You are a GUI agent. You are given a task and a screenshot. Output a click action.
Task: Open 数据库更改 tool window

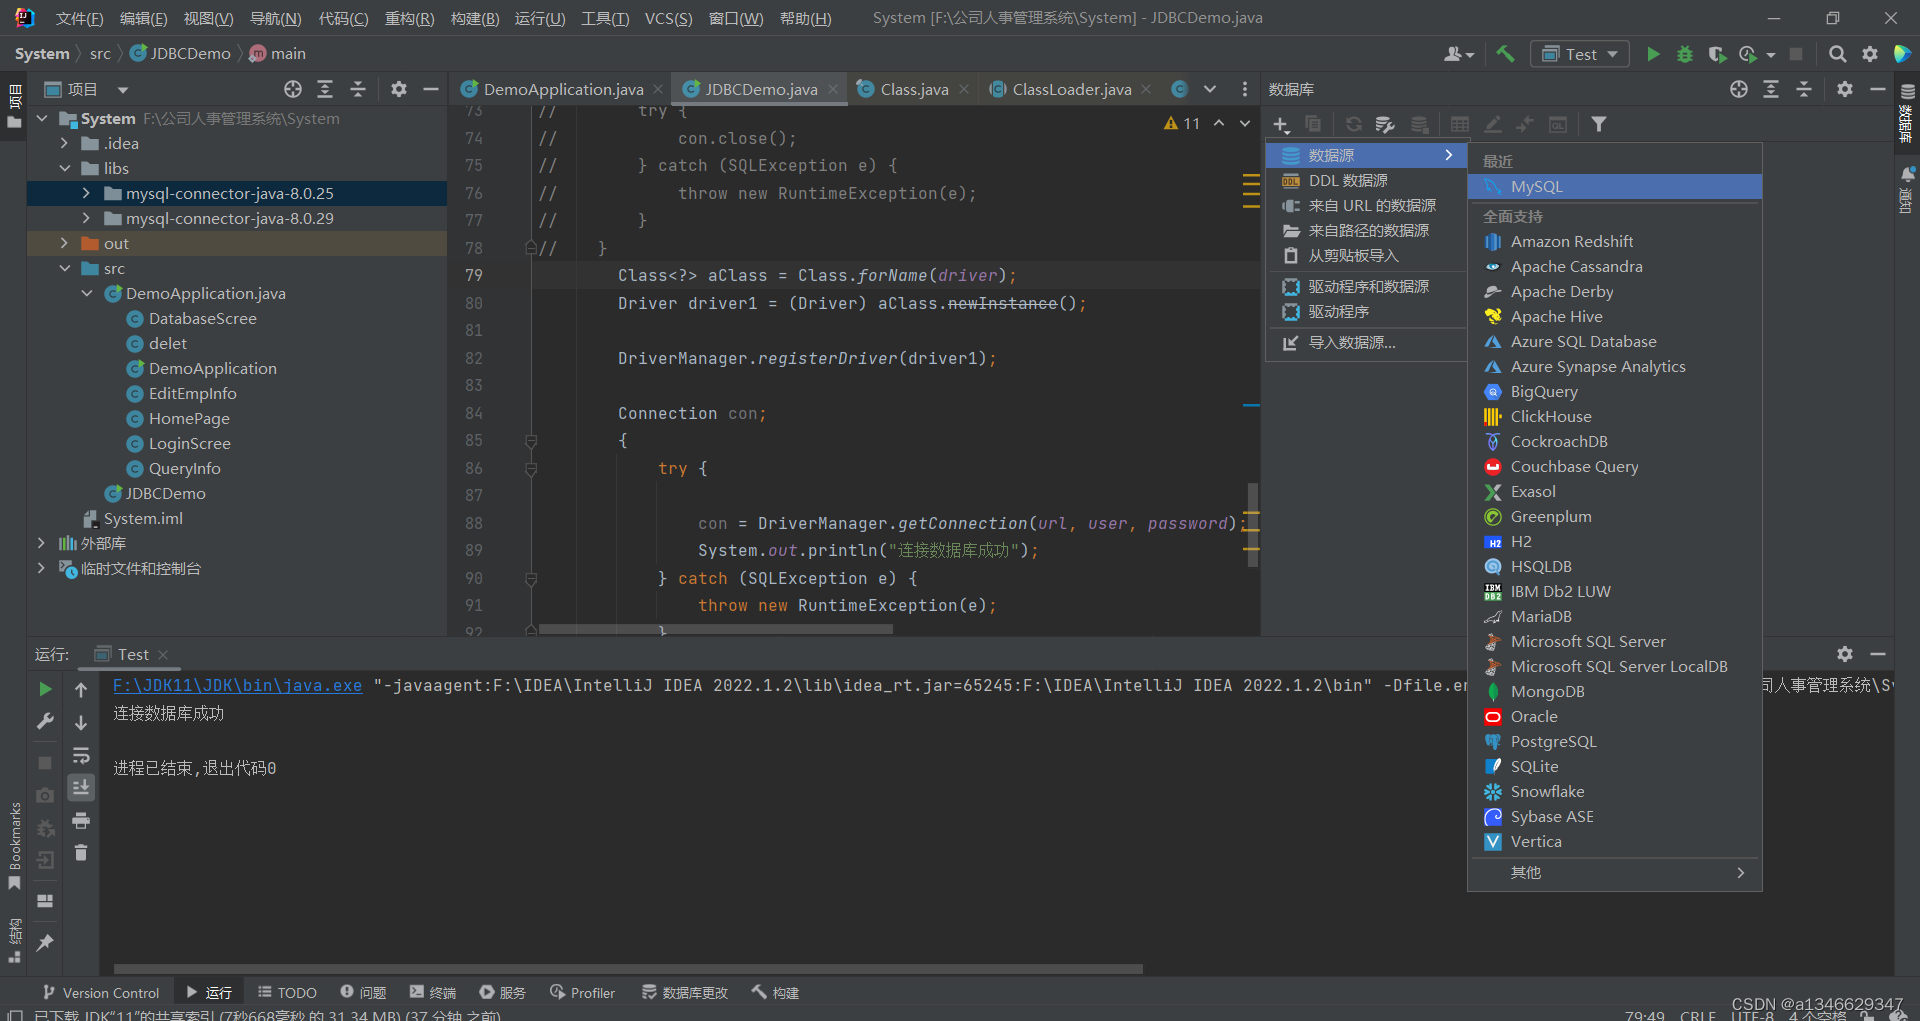click(x=685, y=992)
